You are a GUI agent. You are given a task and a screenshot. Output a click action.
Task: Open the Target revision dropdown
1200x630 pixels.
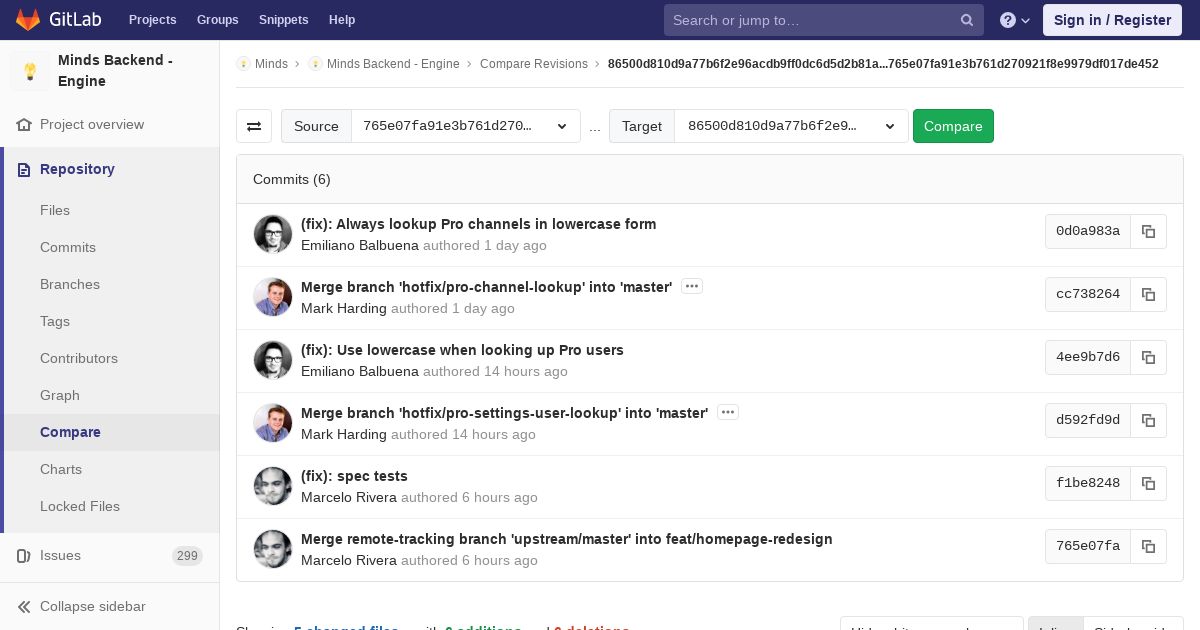click(x=790, y=126)
